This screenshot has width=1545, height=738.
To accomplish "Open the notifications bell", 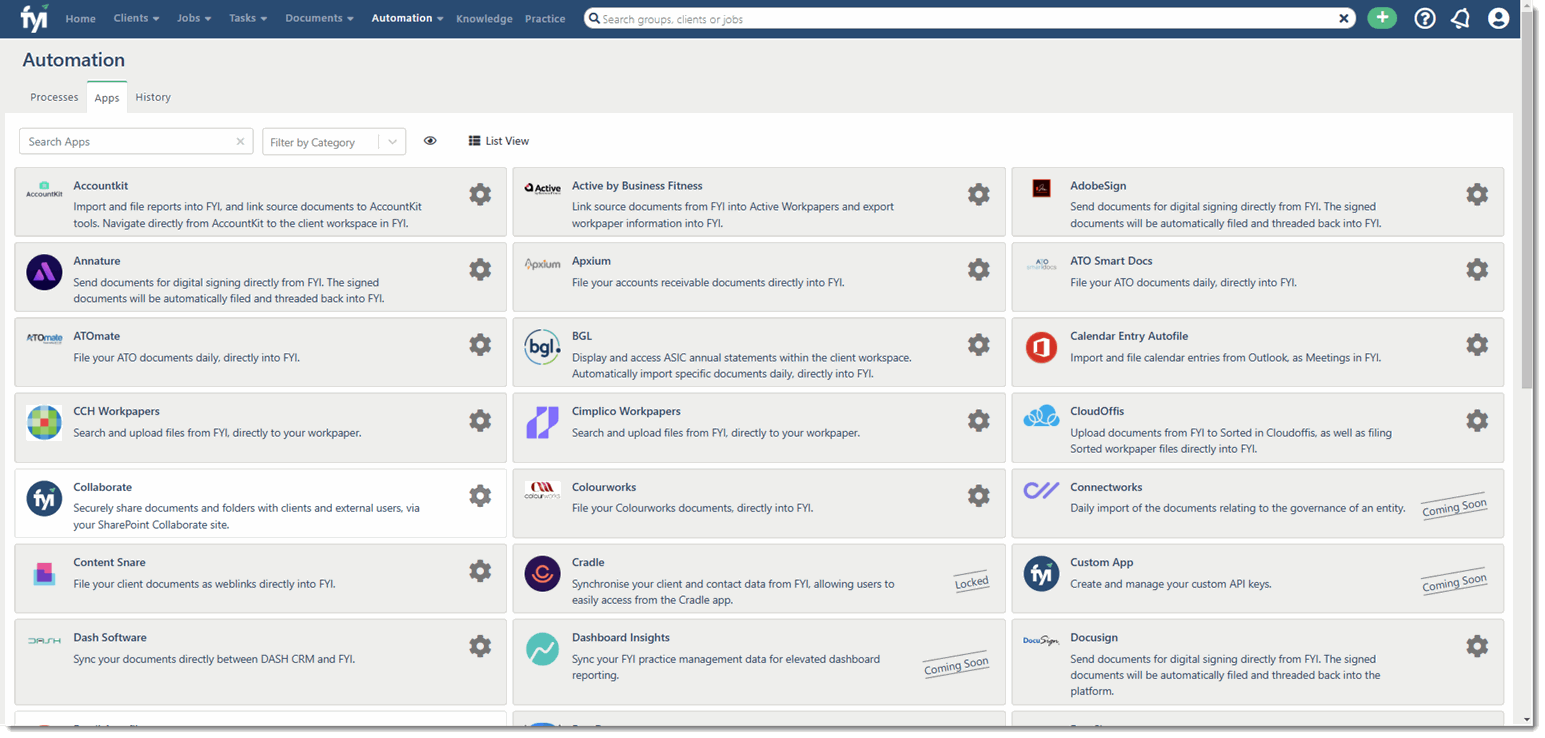I will (1460, 17).
